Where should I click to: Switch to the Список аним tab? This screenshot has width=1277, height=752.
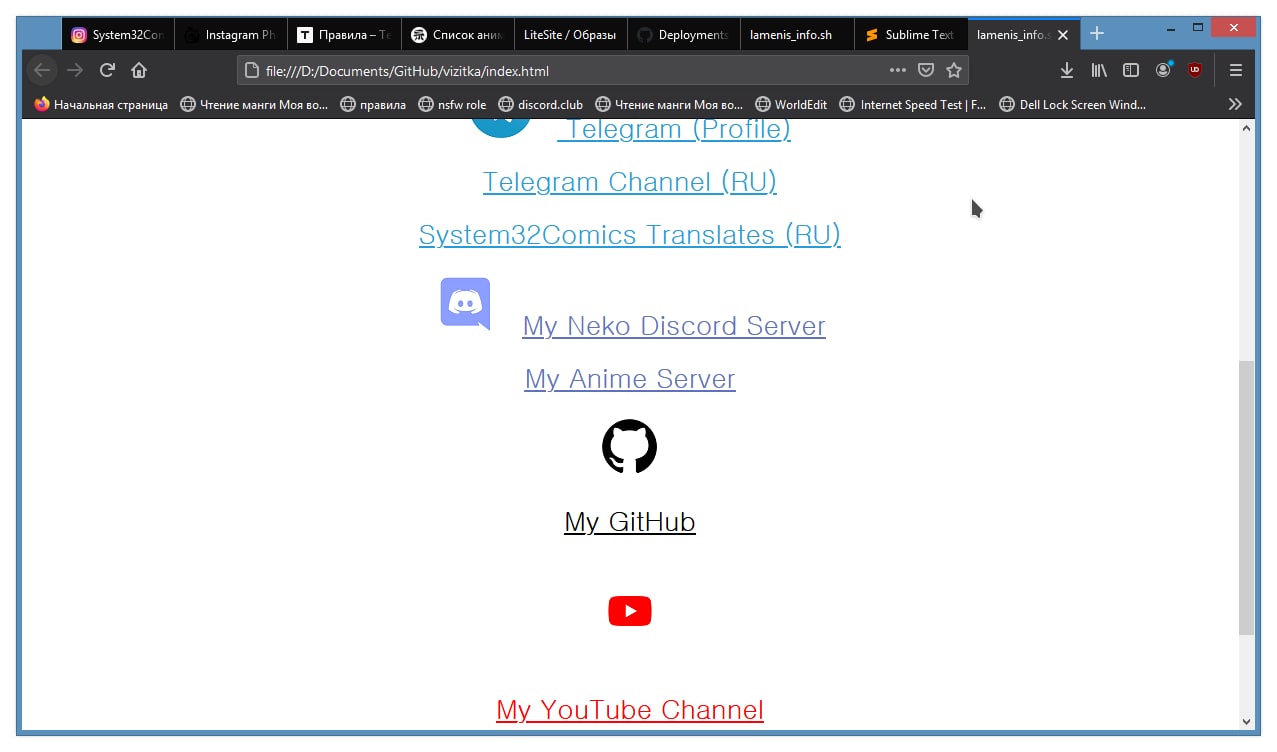(x=458, y=34)
